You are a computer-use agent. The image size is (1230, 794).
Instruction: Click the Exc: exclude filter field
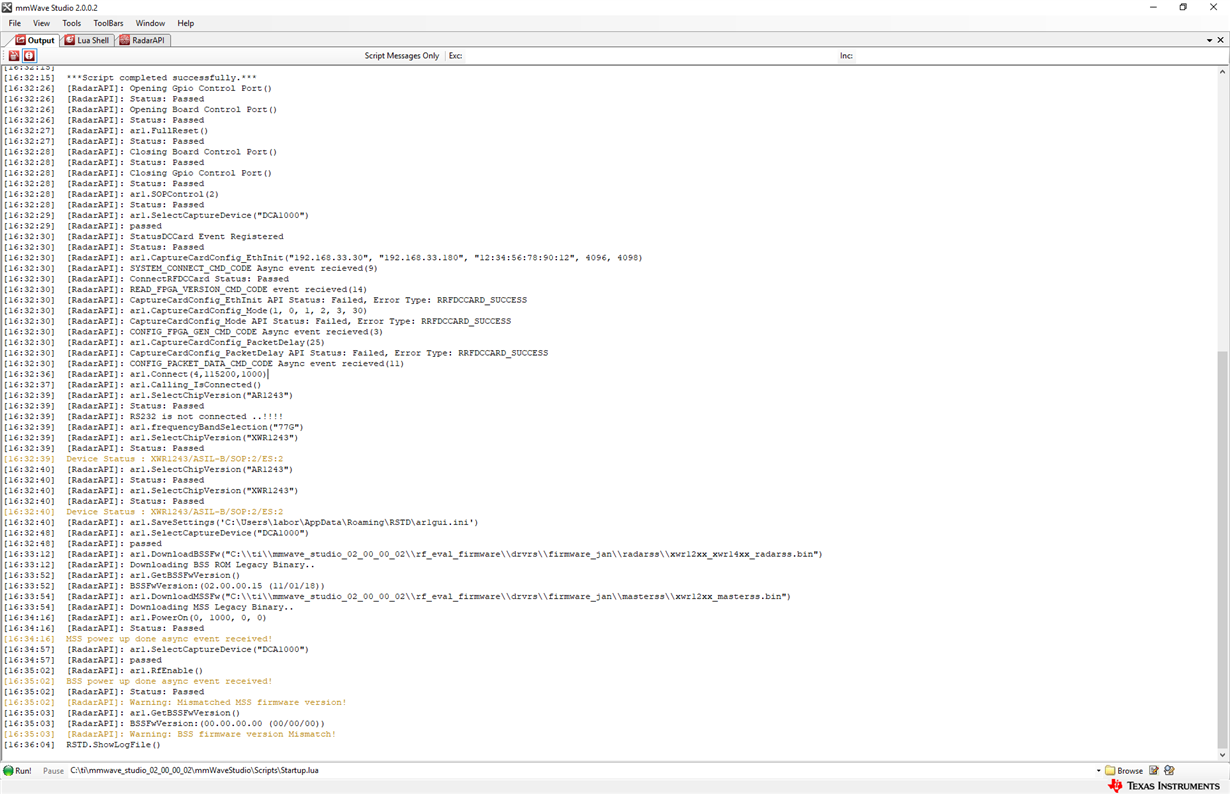coord(650,56)
